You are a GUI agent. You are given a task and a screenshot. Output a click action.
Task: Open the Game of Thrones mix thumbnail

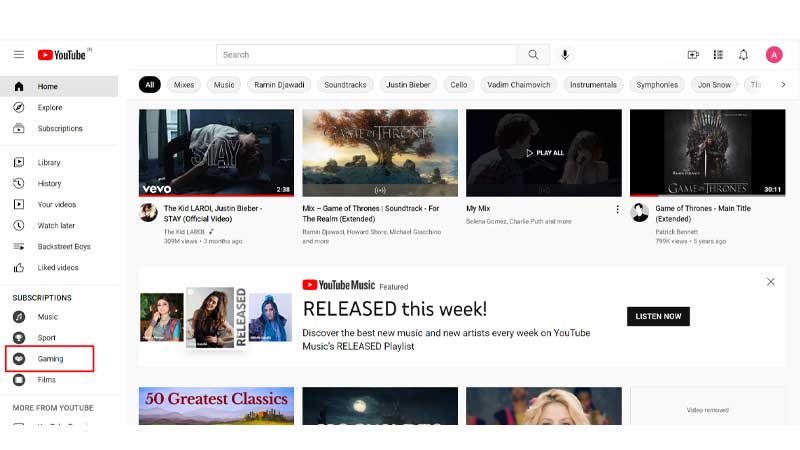coord(380,153)
